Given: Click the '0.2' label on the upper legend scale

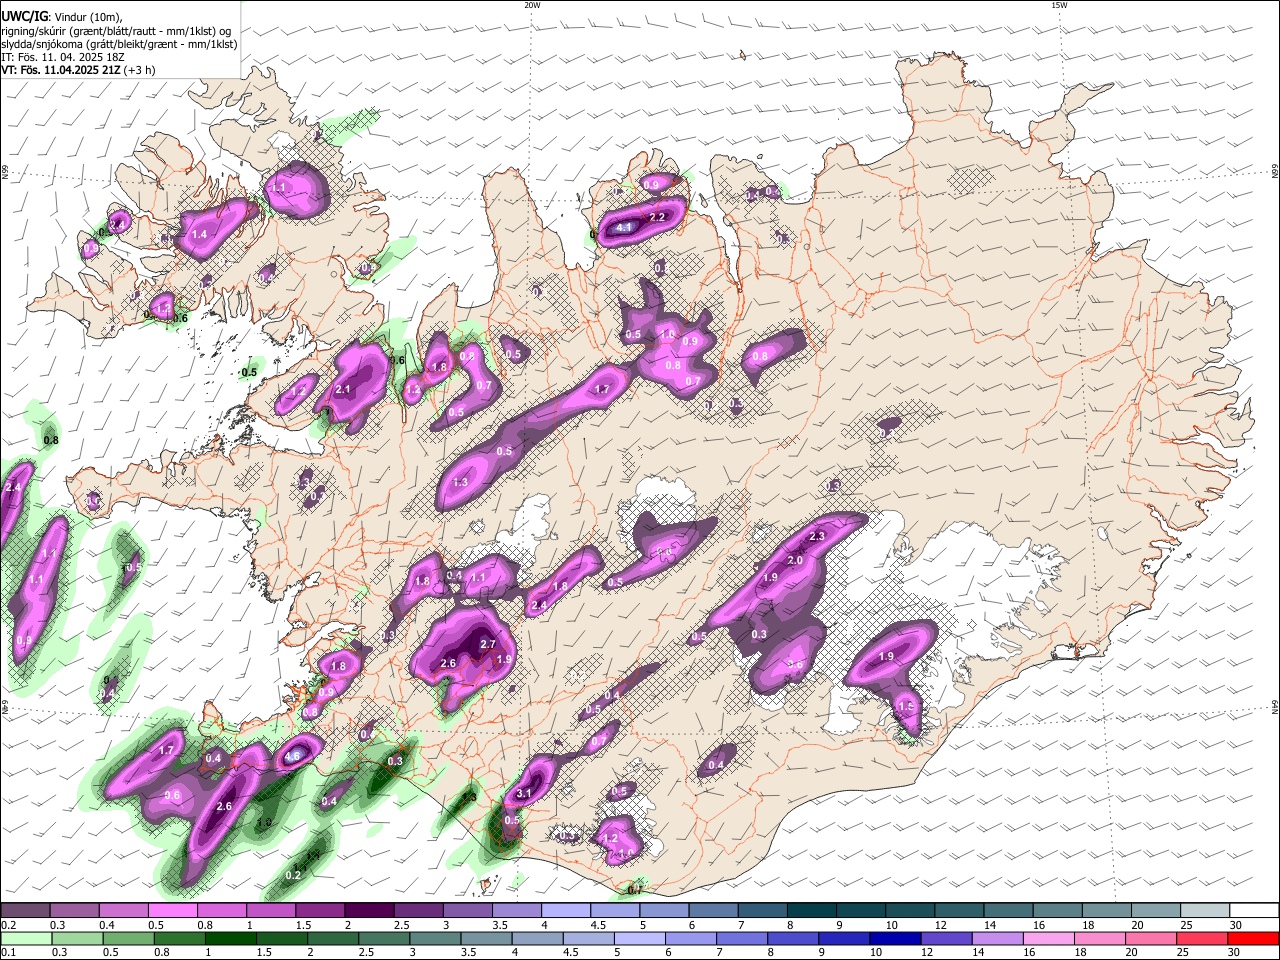Looking at the screenshot, I should [8, 925].
